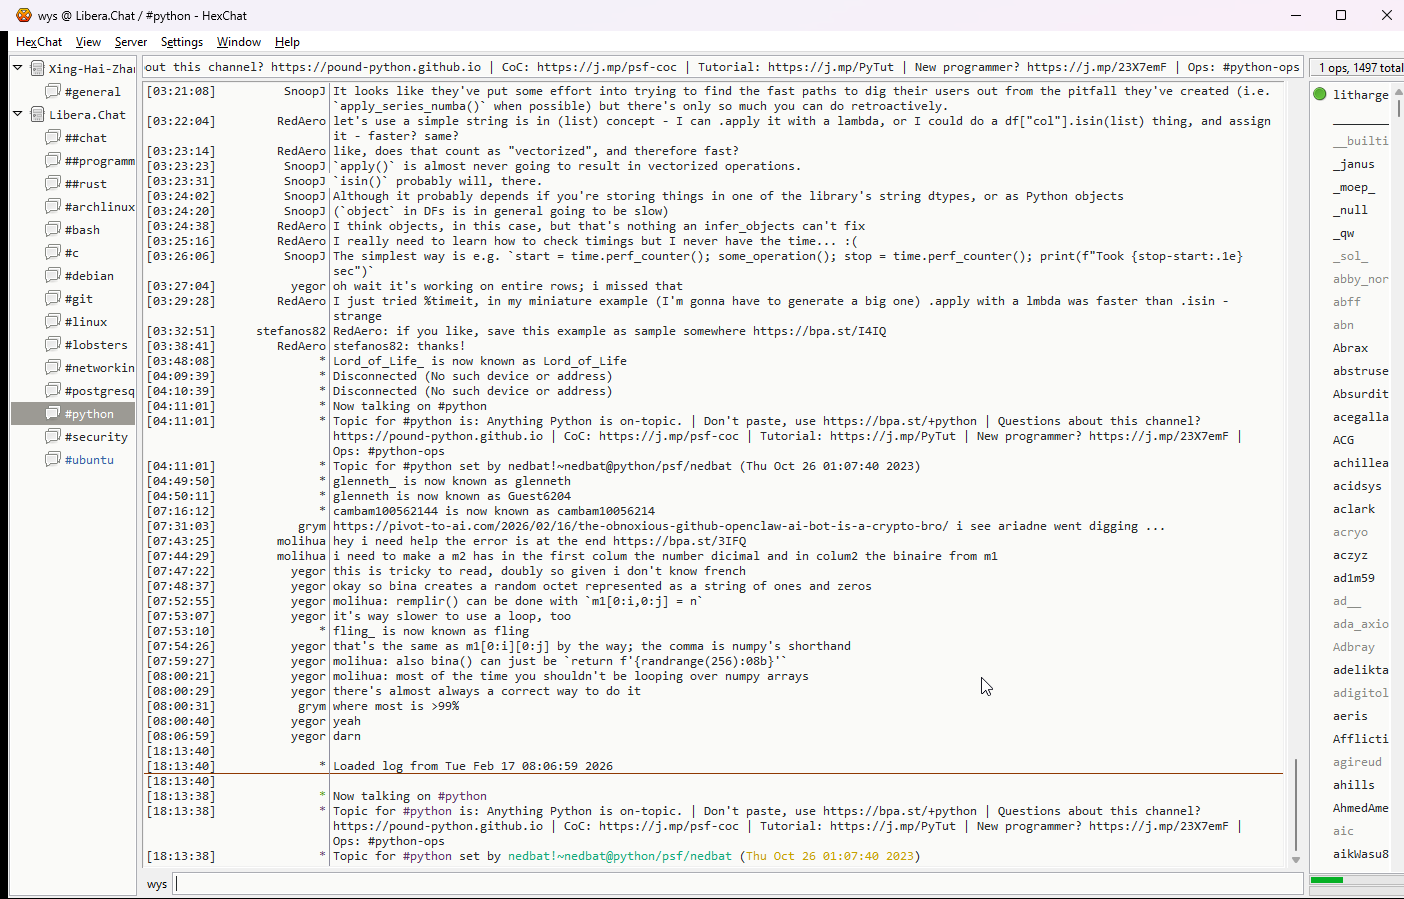1404x899 pixels.
Task: Click the ##programming channel icon
Action: tap(53, 160)
